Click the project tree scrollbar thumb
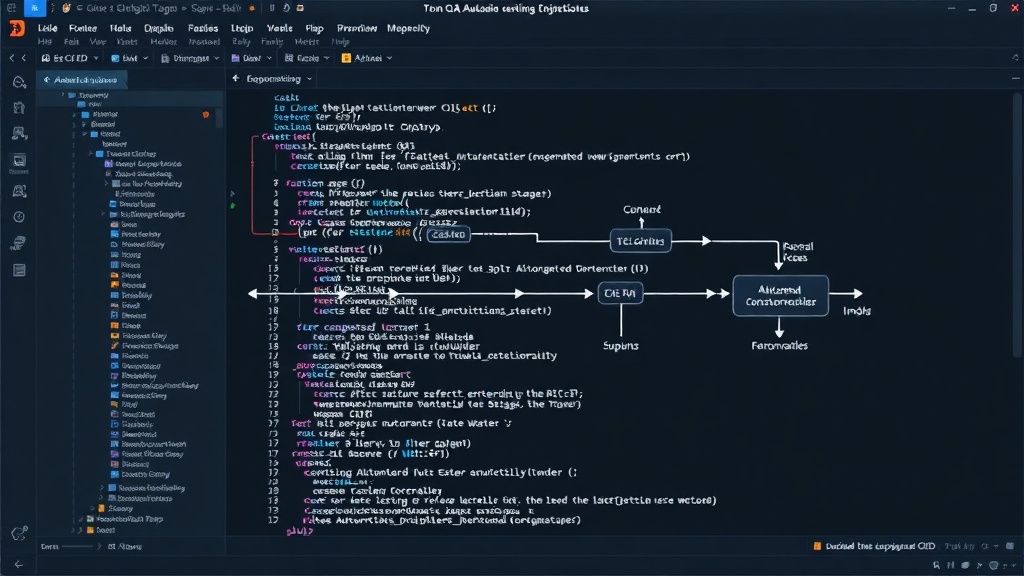 219,118
